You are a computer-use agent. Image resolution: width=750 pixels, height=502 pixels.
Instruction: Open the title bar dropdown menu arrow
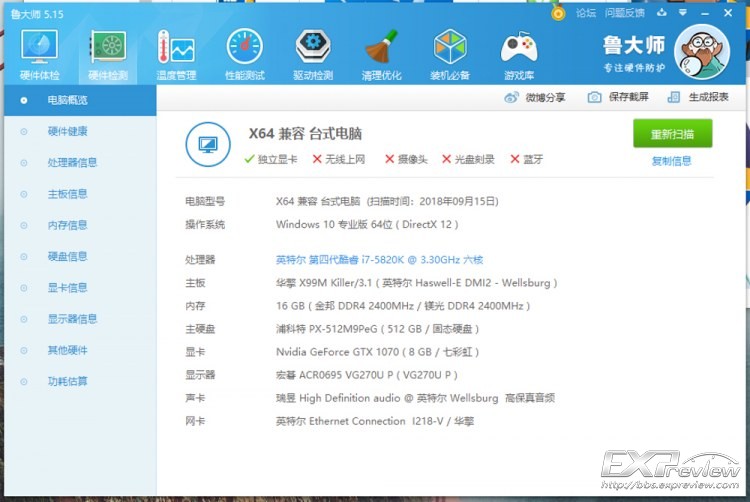683,12
